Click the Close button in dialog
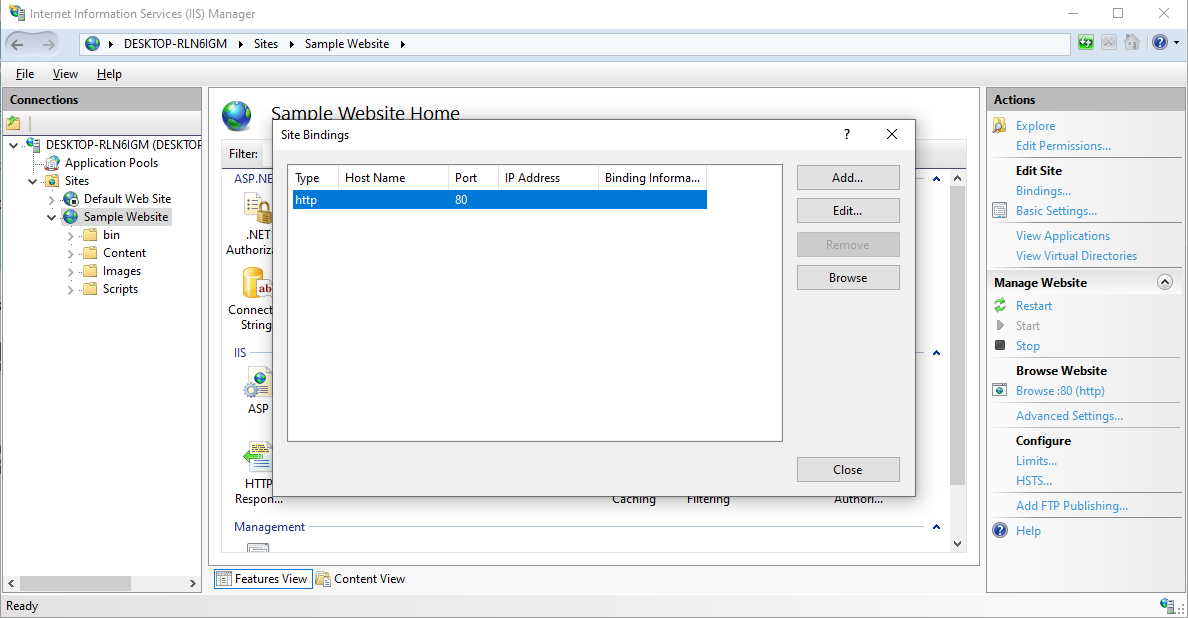Image resolution: width=1188 pixels, height=618 pixels. coord(848,470)
